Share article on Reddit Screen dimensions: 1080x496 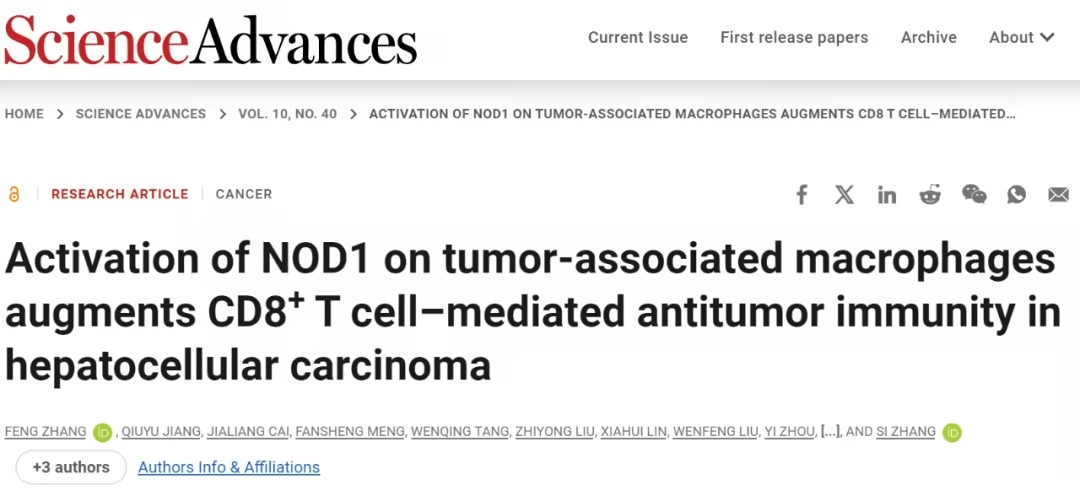tap(930, 195)
